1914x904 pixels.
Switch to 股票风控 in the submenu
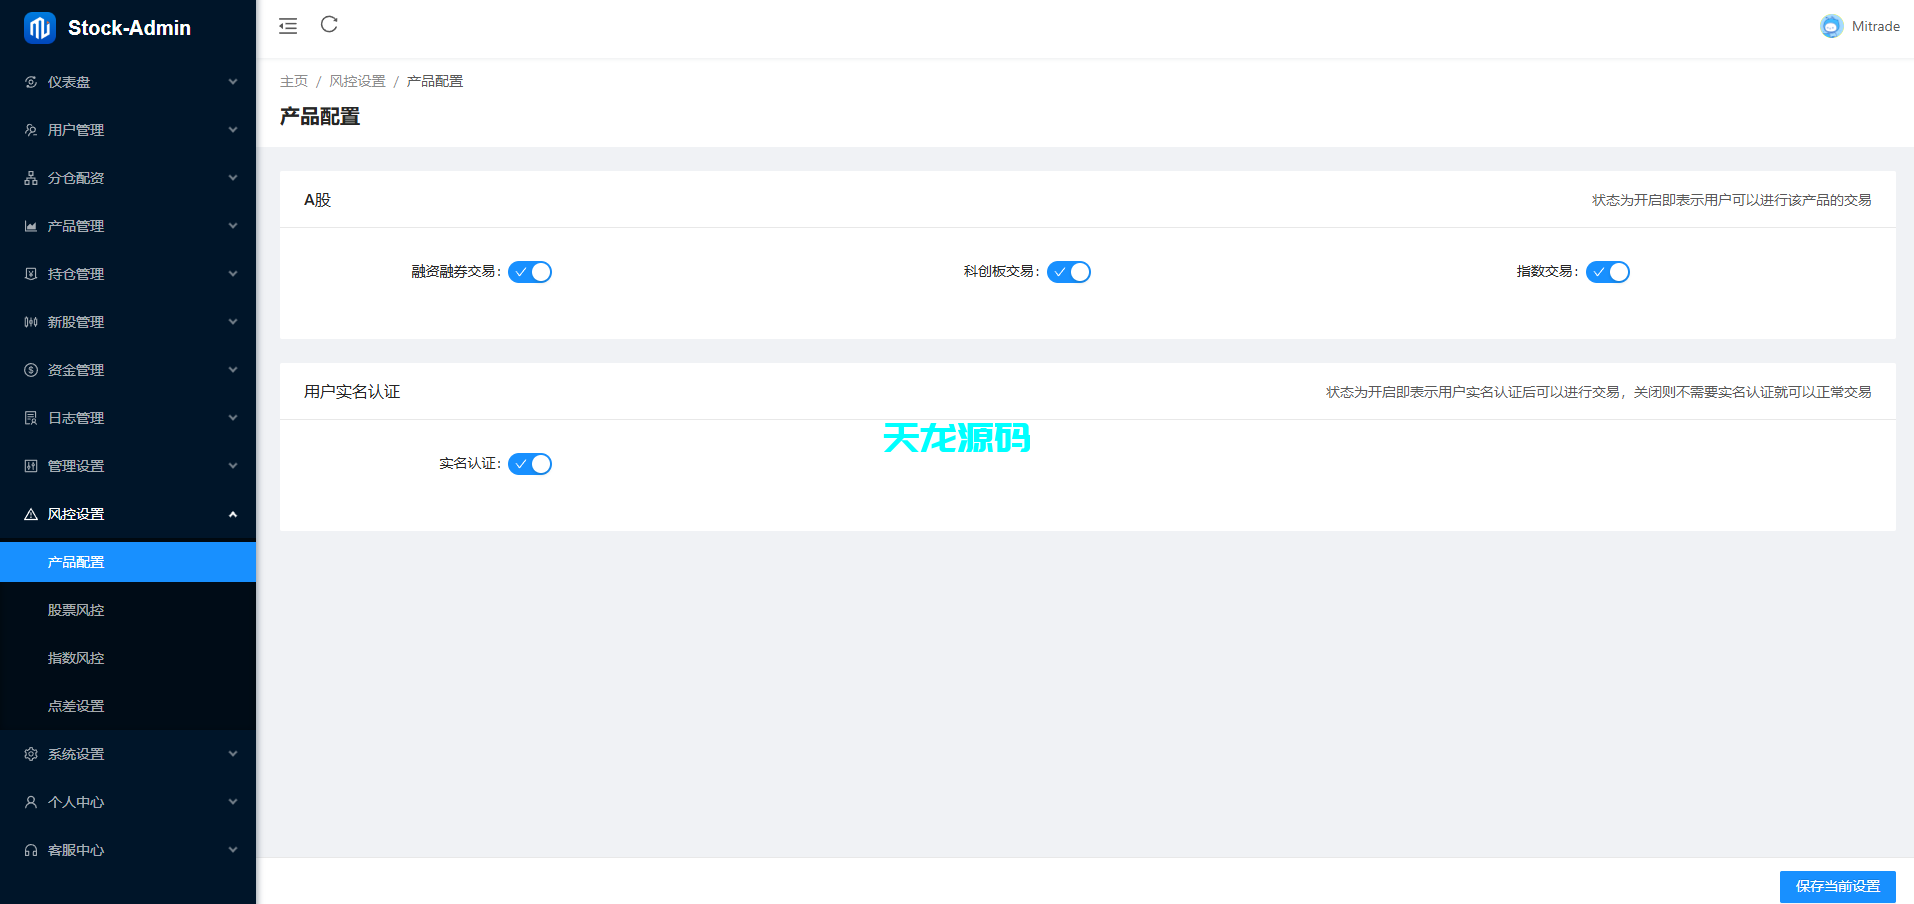[75, 609]
